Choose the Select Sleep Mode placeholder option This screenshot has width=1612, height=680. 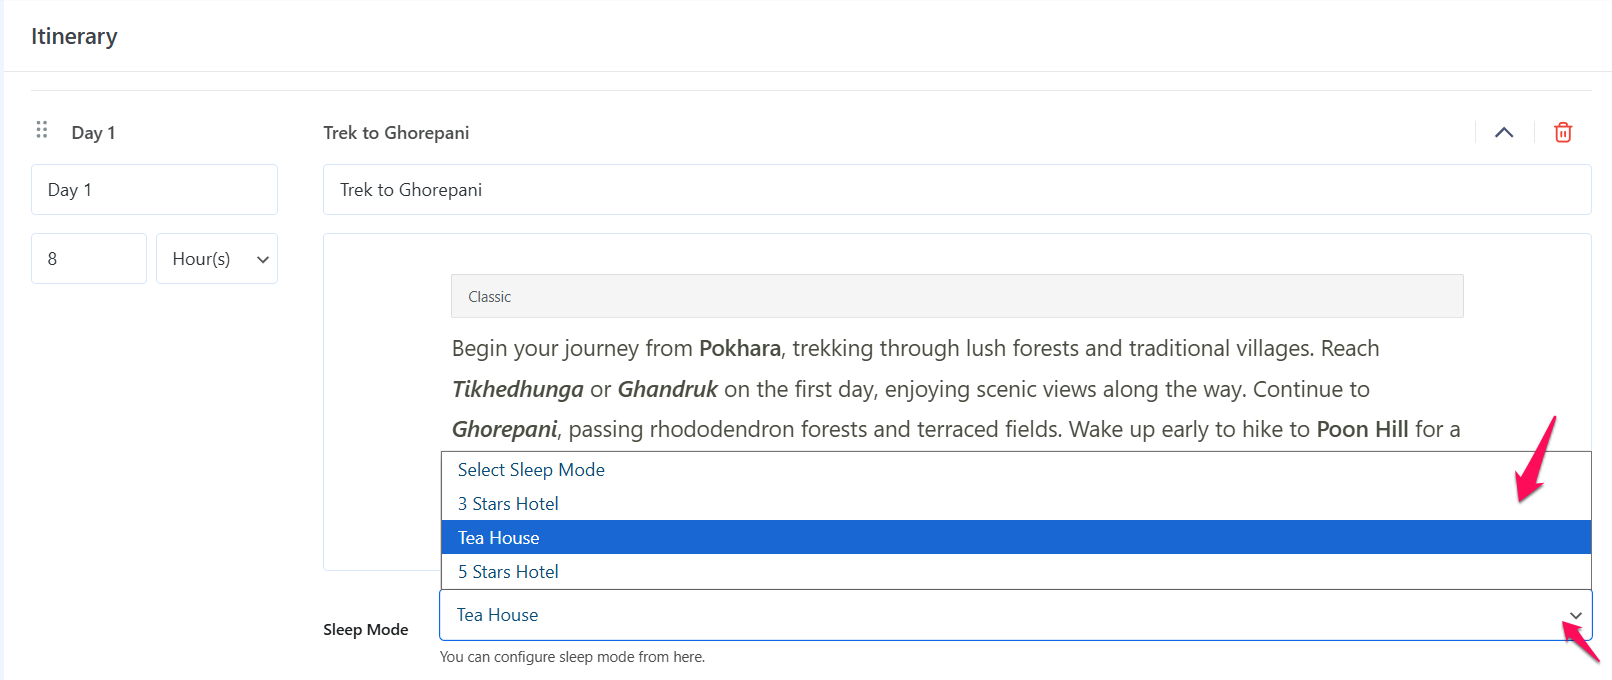531,470
